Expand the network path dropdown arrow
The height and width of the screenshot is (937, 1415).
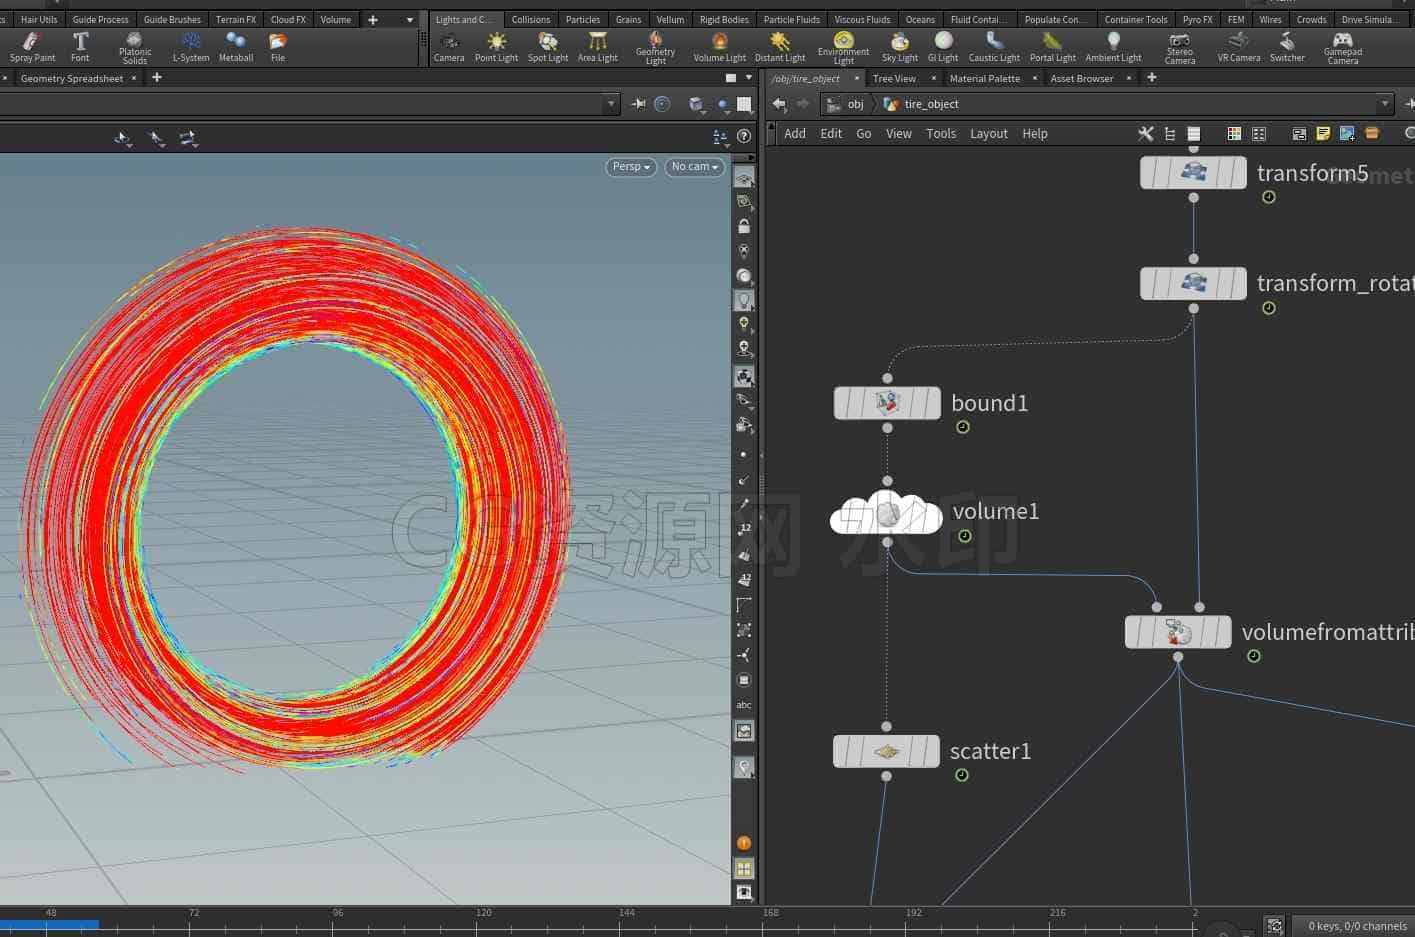pos(1385,104)
